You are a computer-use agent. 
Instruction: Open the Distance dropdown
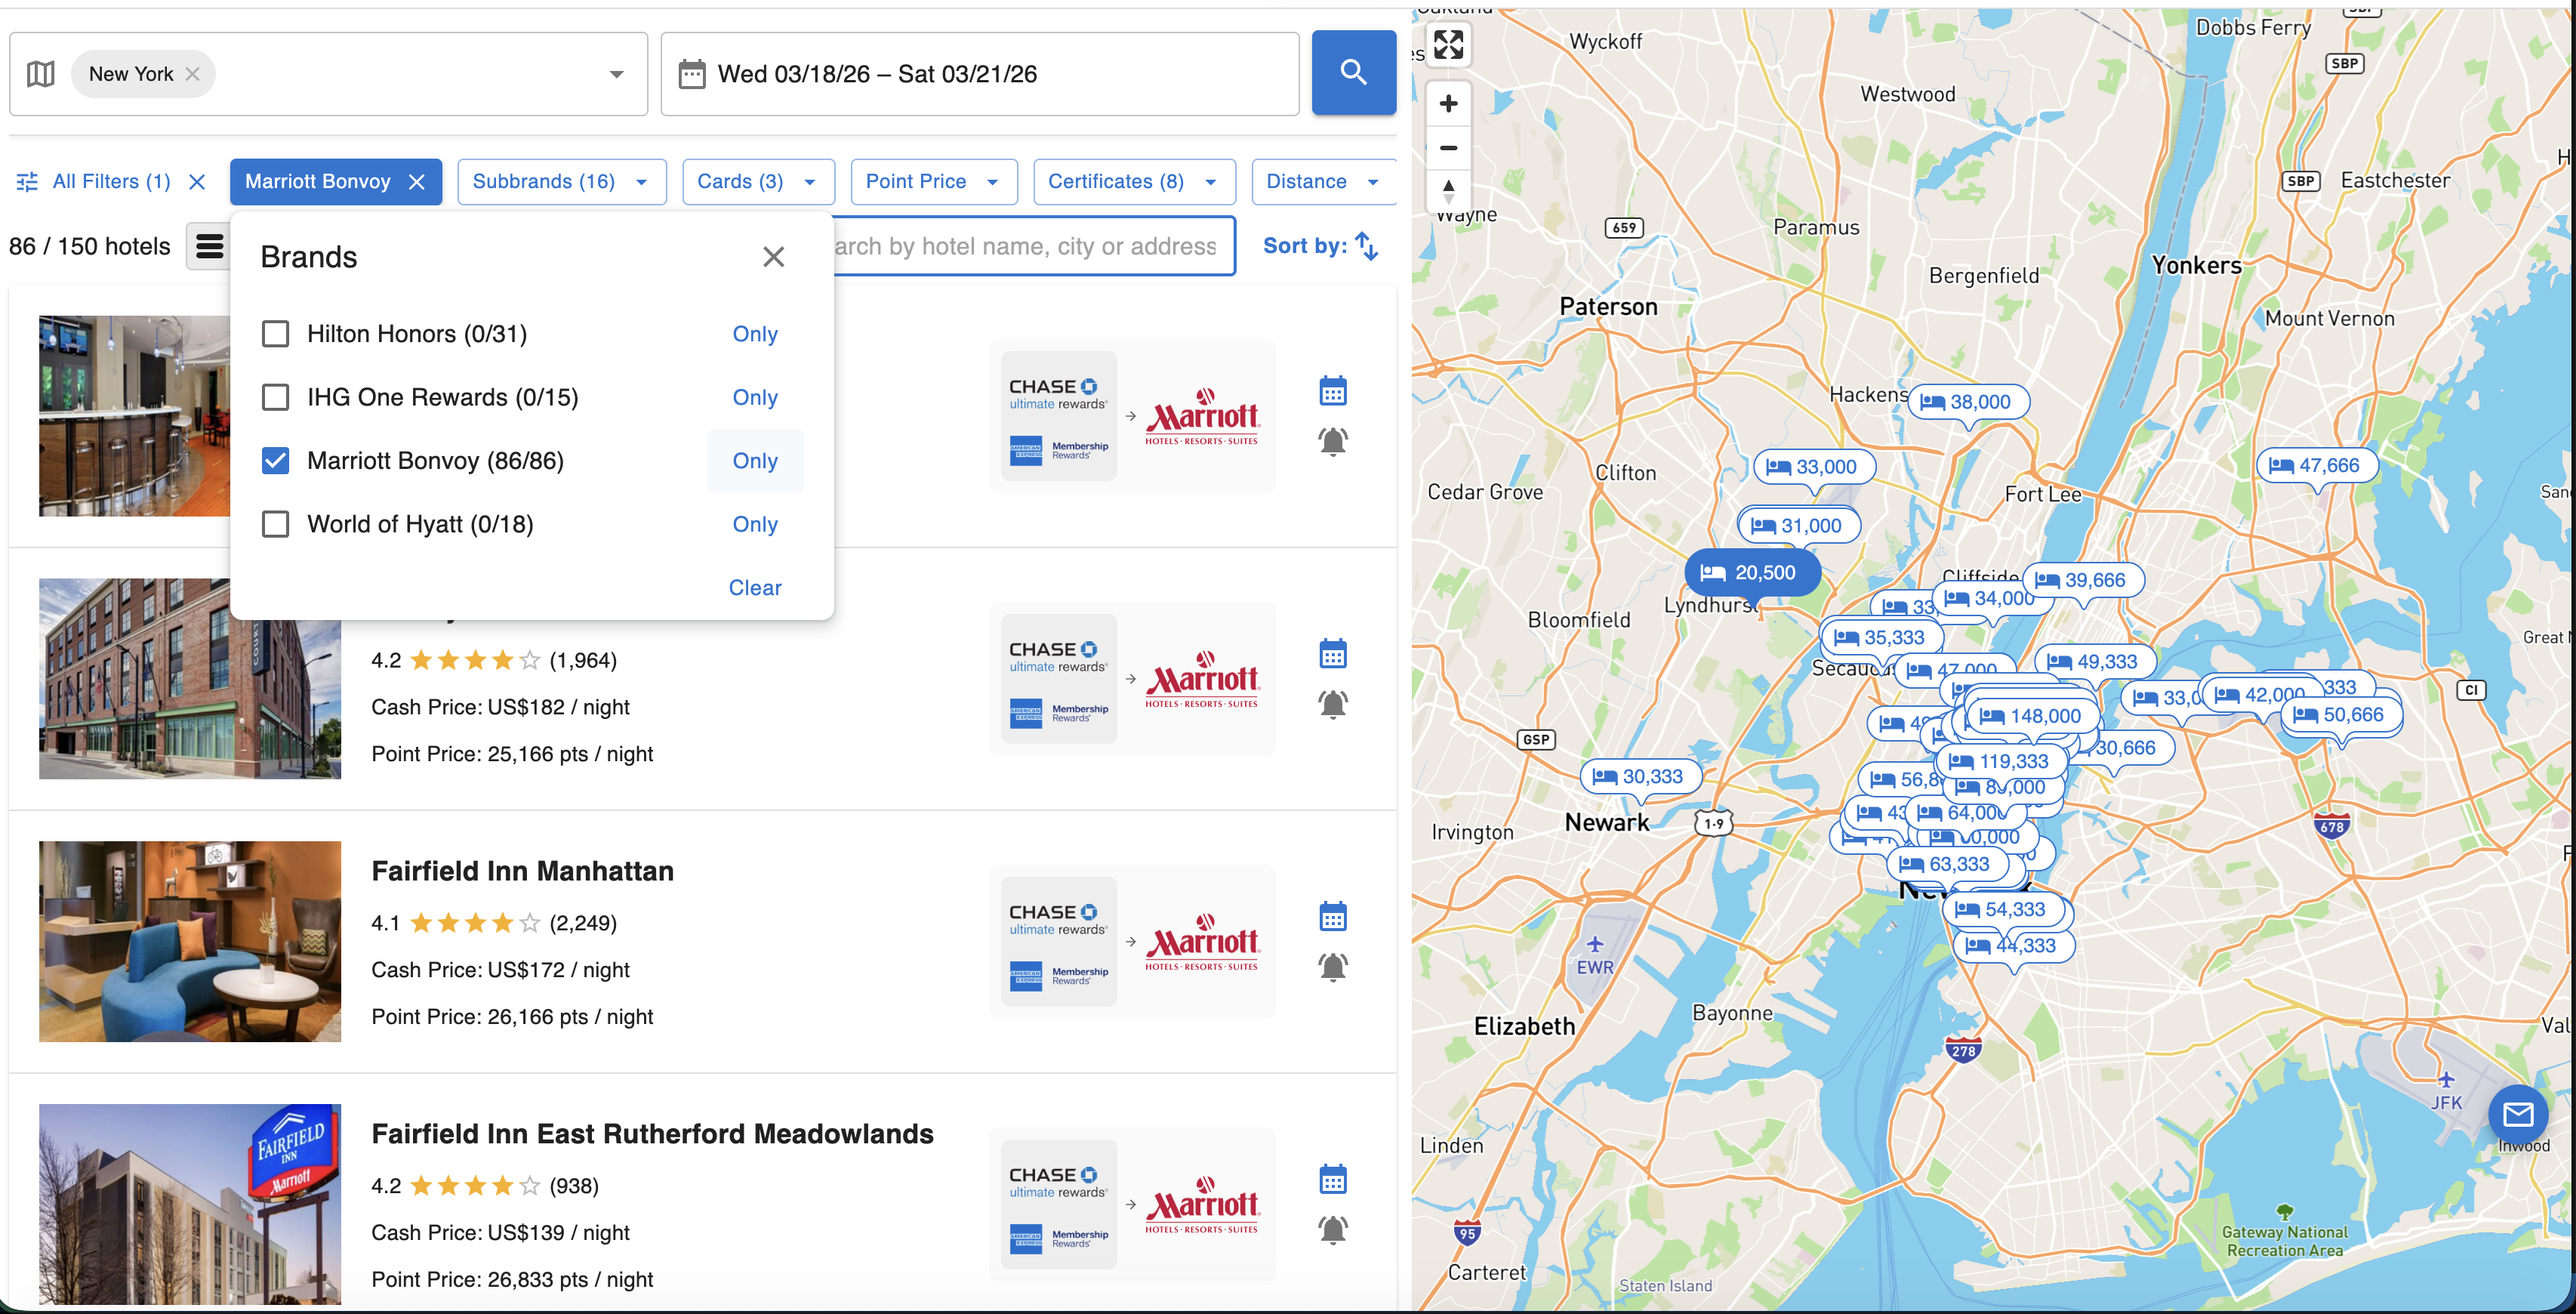click(x=1323, y=181)
